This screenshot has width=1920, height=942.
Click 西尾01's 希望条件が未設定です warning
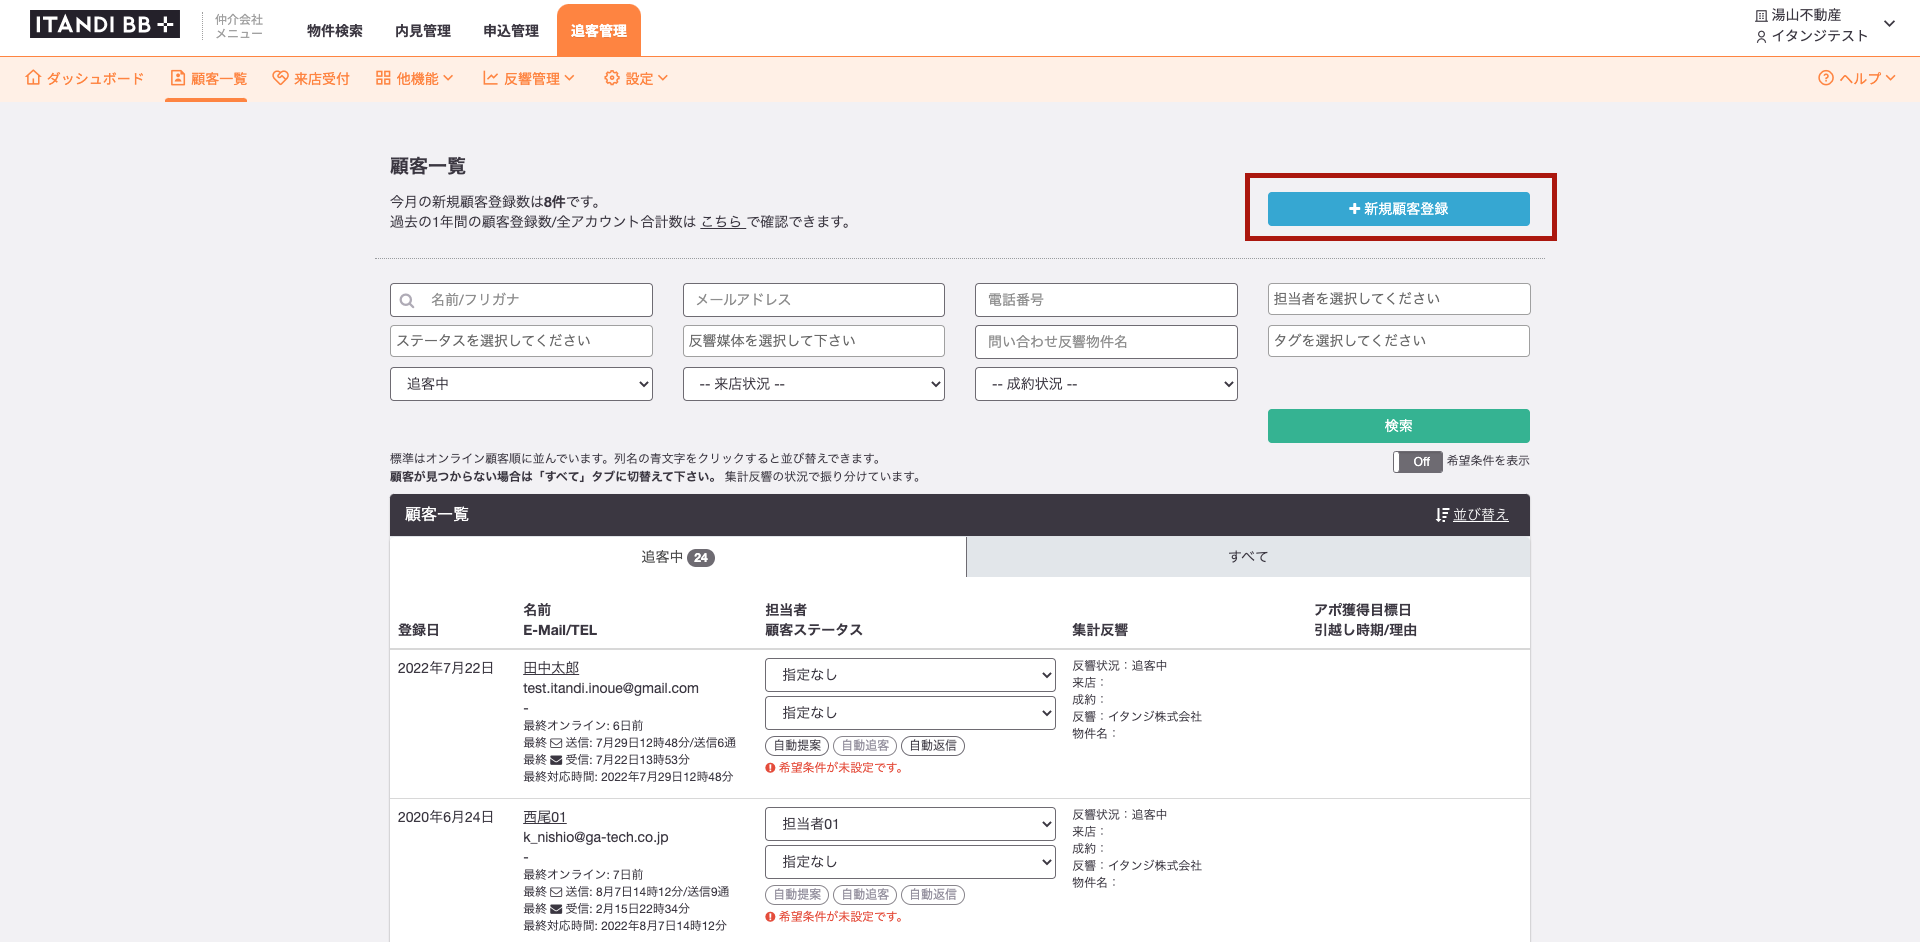coord(834,917)
